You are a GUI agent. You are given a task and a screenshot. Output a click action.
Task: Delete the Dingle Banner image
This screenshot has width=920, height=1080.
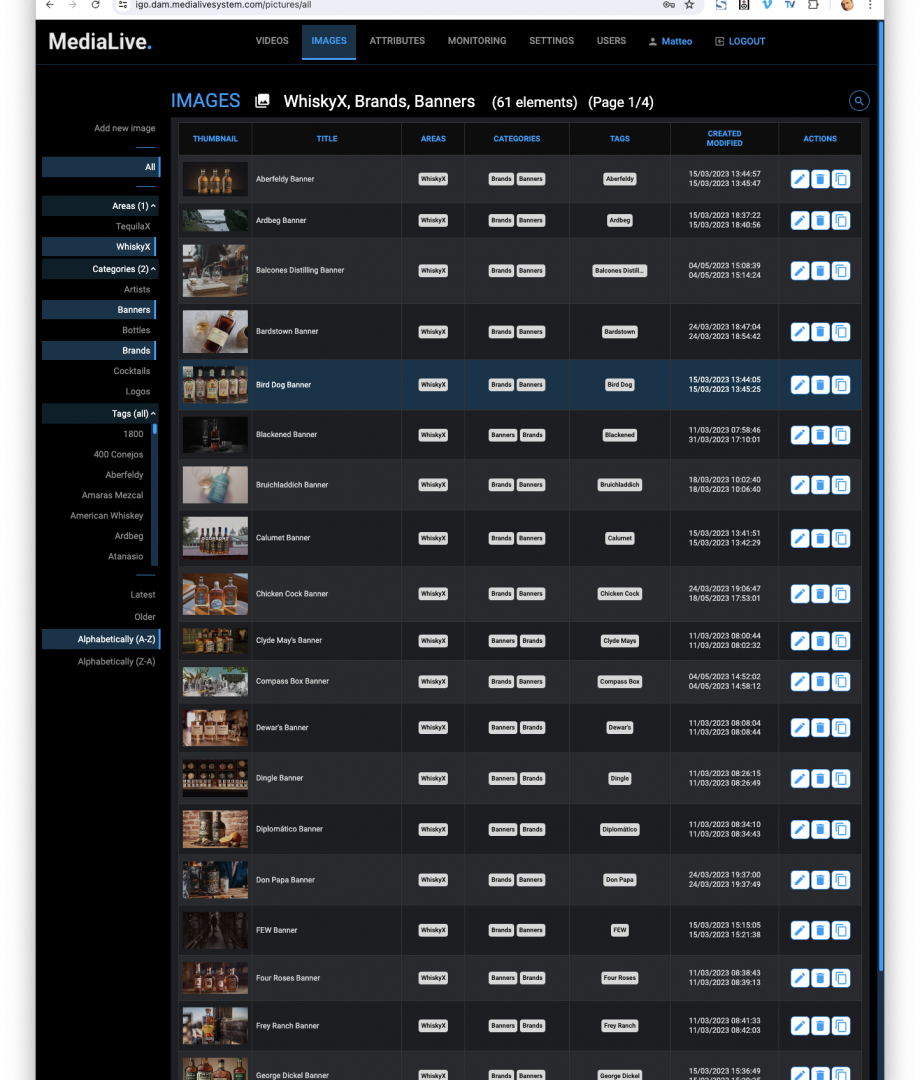pyautogui.click(x=820, y=779)
